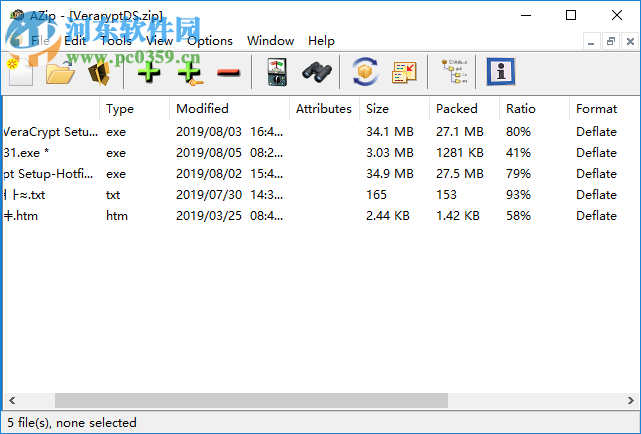Sort by the Modified column header
Screen dimensions: 641x434
[229, 109]
